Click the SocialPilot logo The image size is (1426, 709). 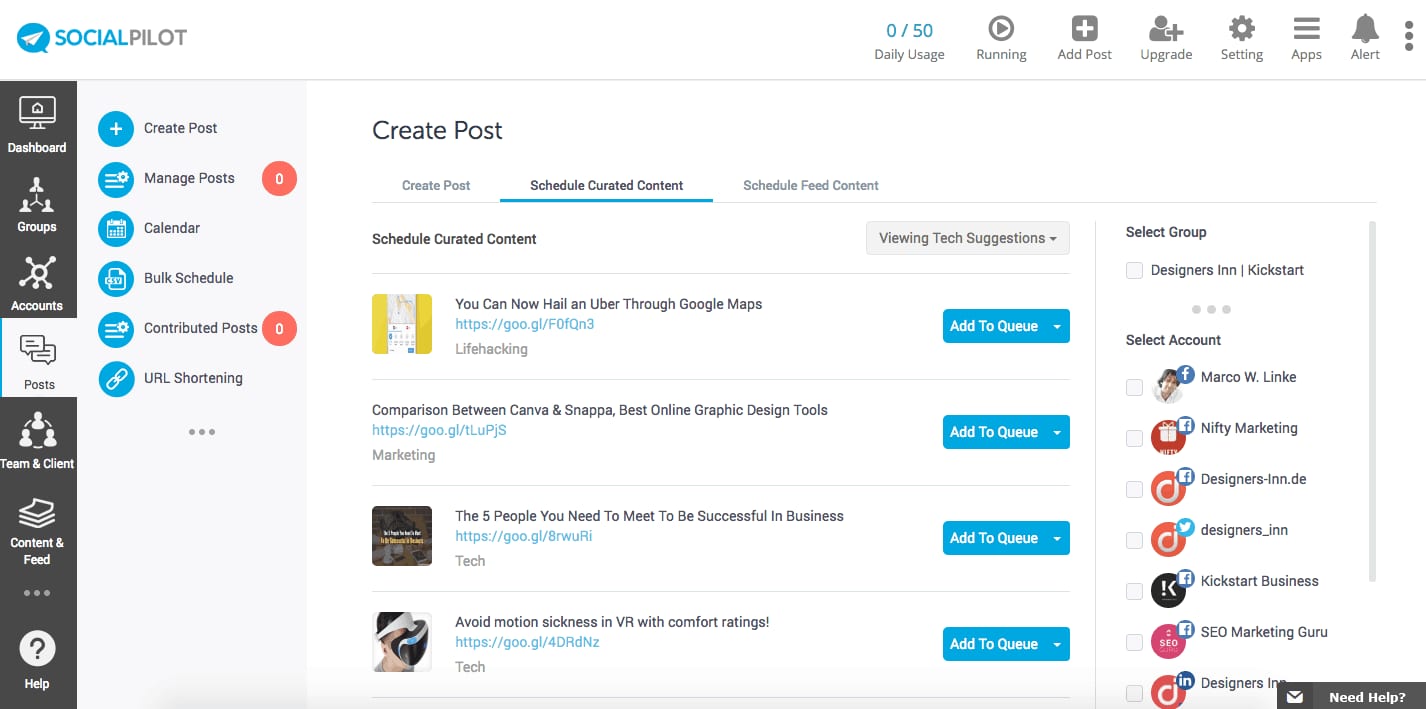click(x=102, y=39)
